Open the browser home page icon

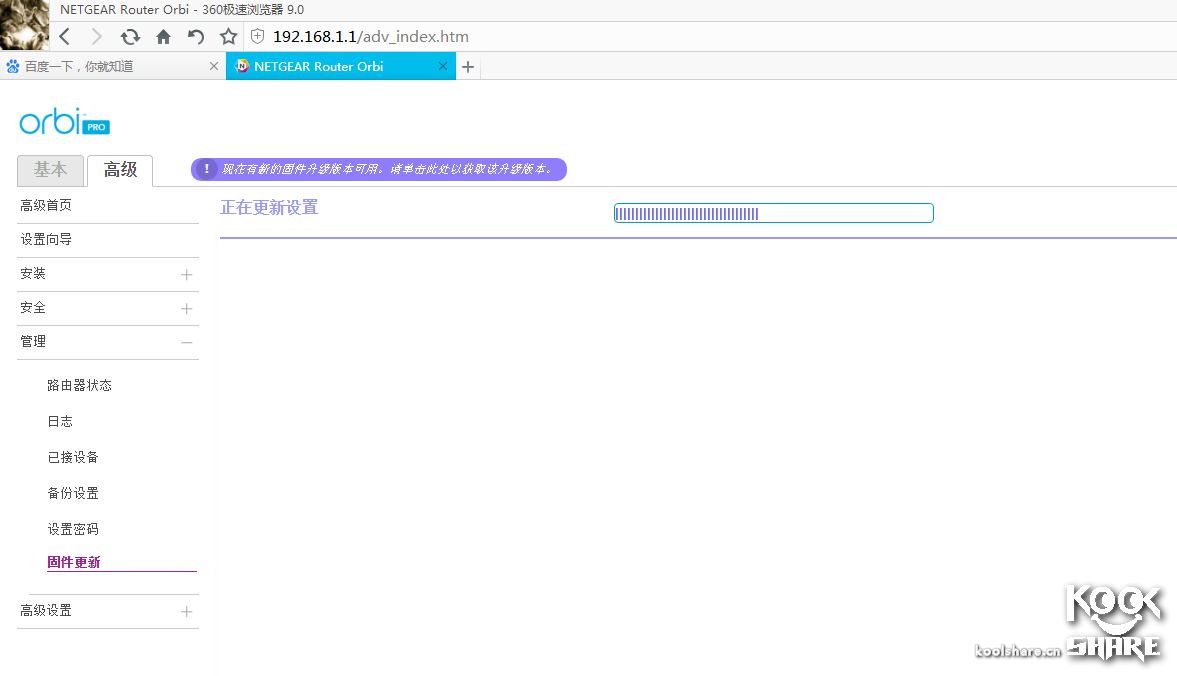163,36
